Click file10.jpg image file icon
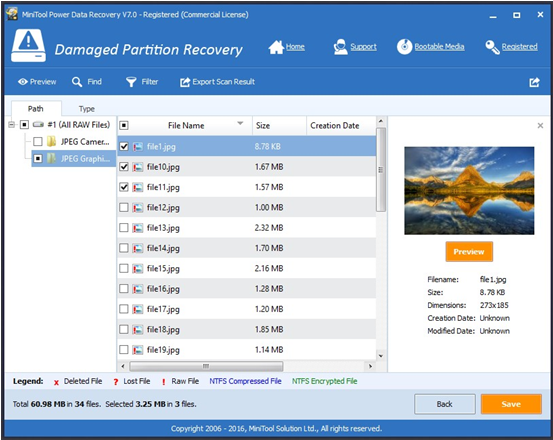This screenshot has width=553, height=440. (x=138, y=167)
